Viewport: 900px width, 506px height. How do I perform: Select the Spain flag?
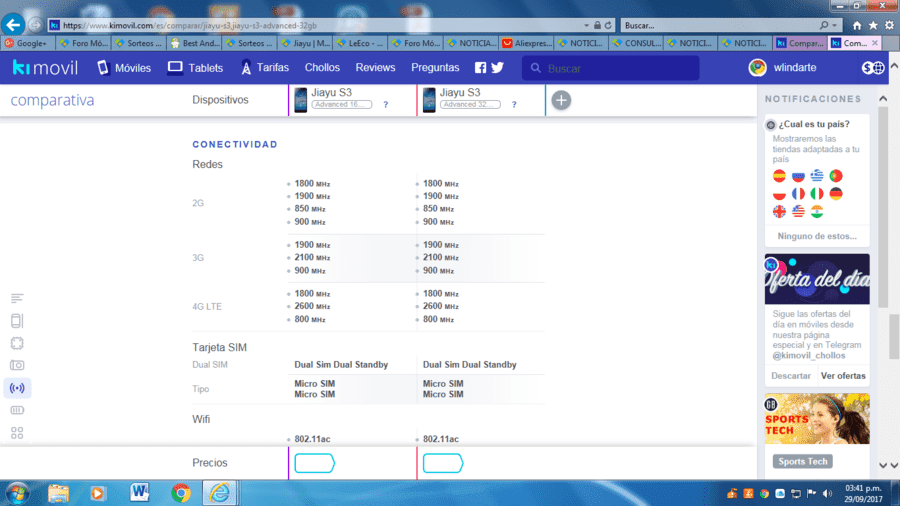click(x=779, y=176)
